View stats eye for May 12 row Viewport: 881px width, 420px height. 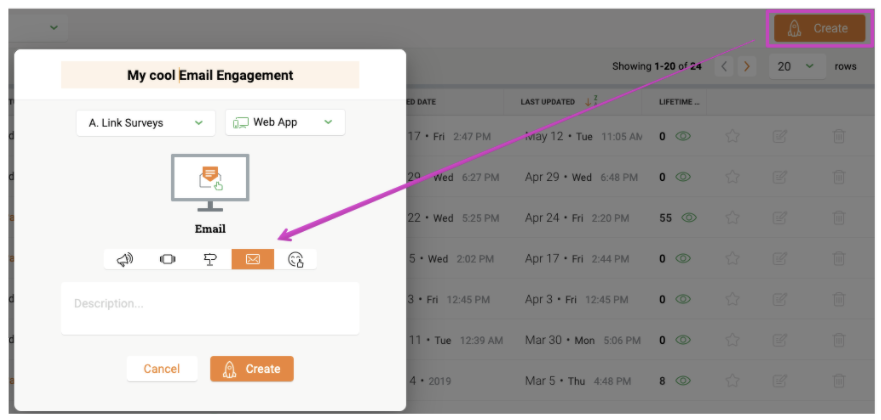tap(683, 136)
